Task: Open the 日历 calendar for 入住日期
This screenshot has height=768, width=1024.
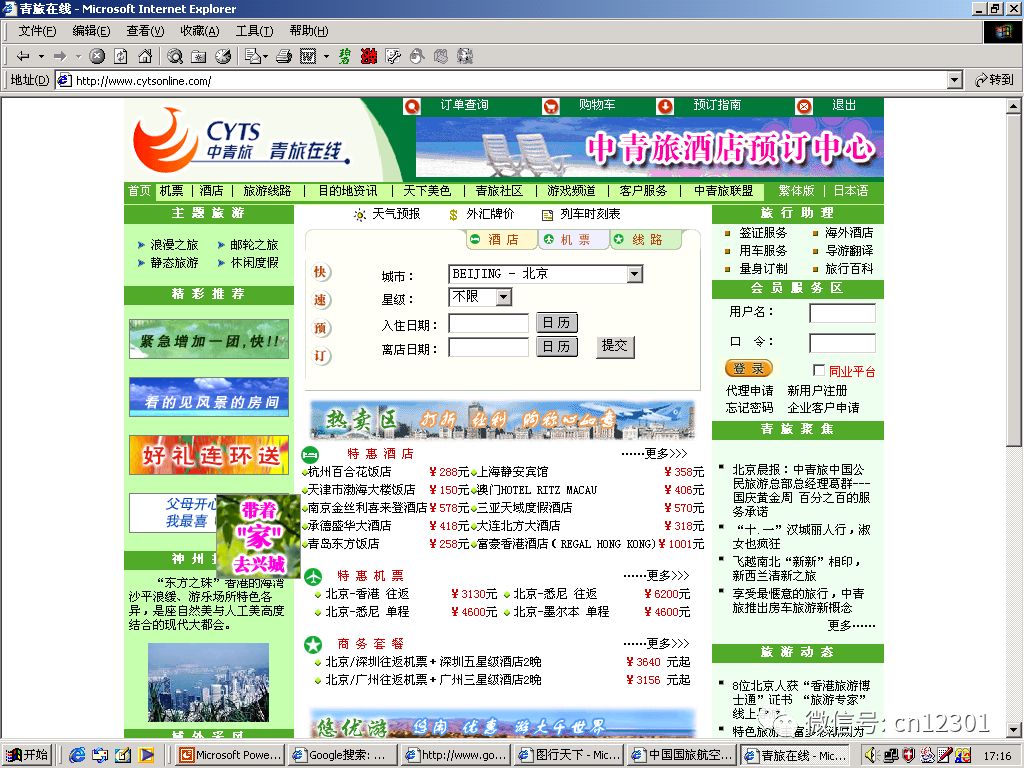Action: coord(556,323)
